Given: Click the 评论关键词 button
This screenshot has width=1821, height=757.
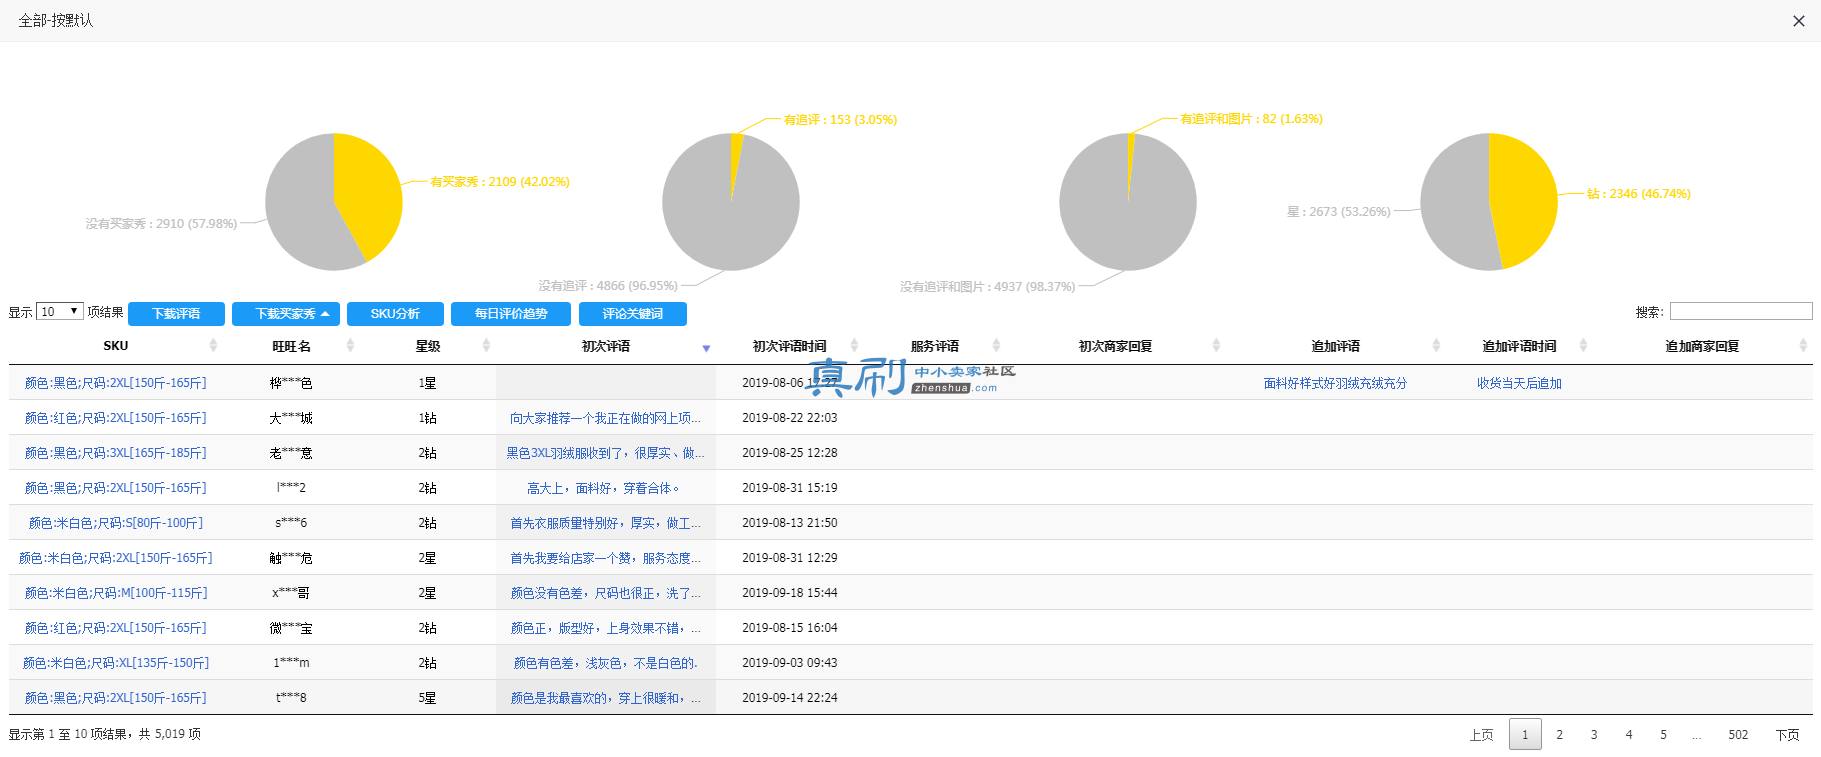Looking at the screenshot, I should point(633,314).
